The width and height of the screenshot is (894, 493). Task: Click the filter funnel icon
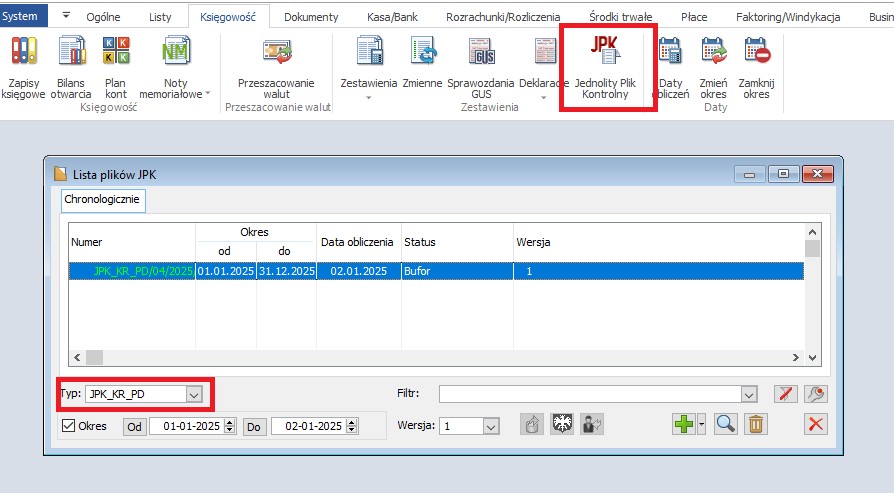pos(786,394)
